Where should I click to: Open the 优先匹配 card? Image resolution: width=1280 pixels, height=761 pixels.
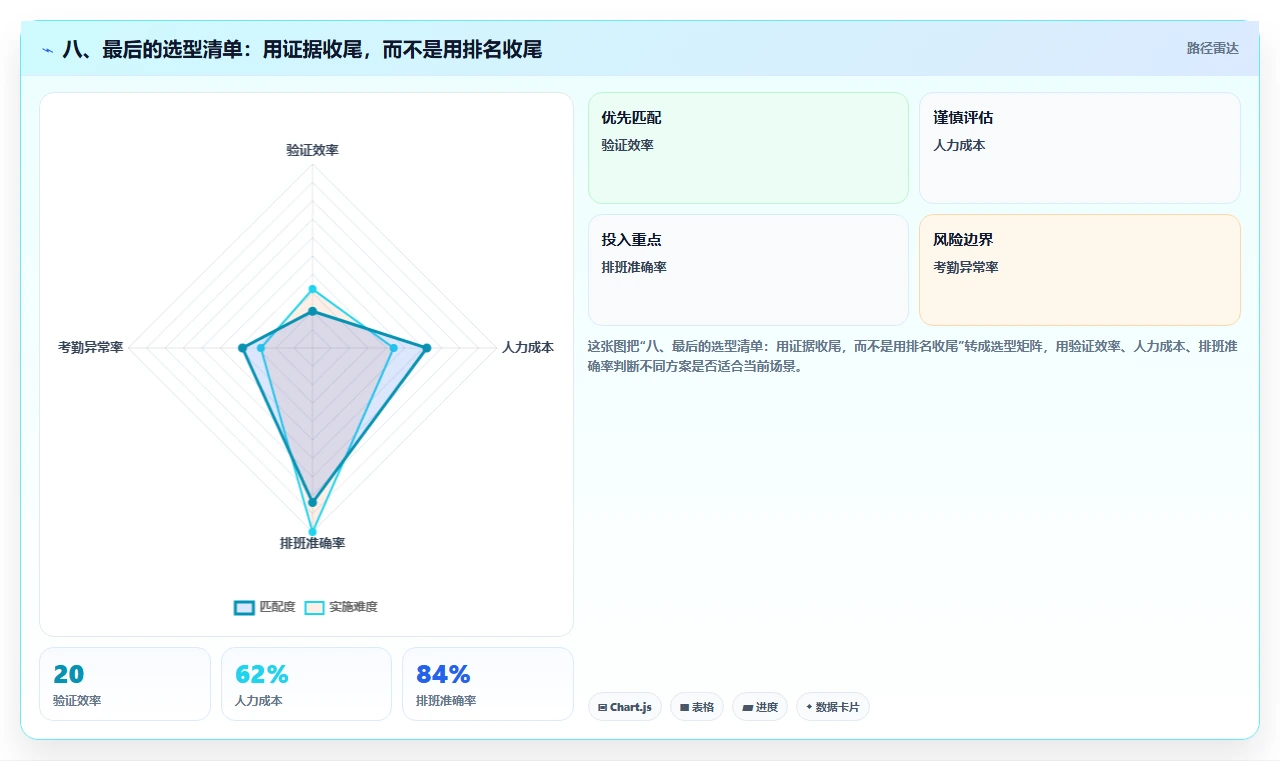pyautogui.click(x=748, y=148)
